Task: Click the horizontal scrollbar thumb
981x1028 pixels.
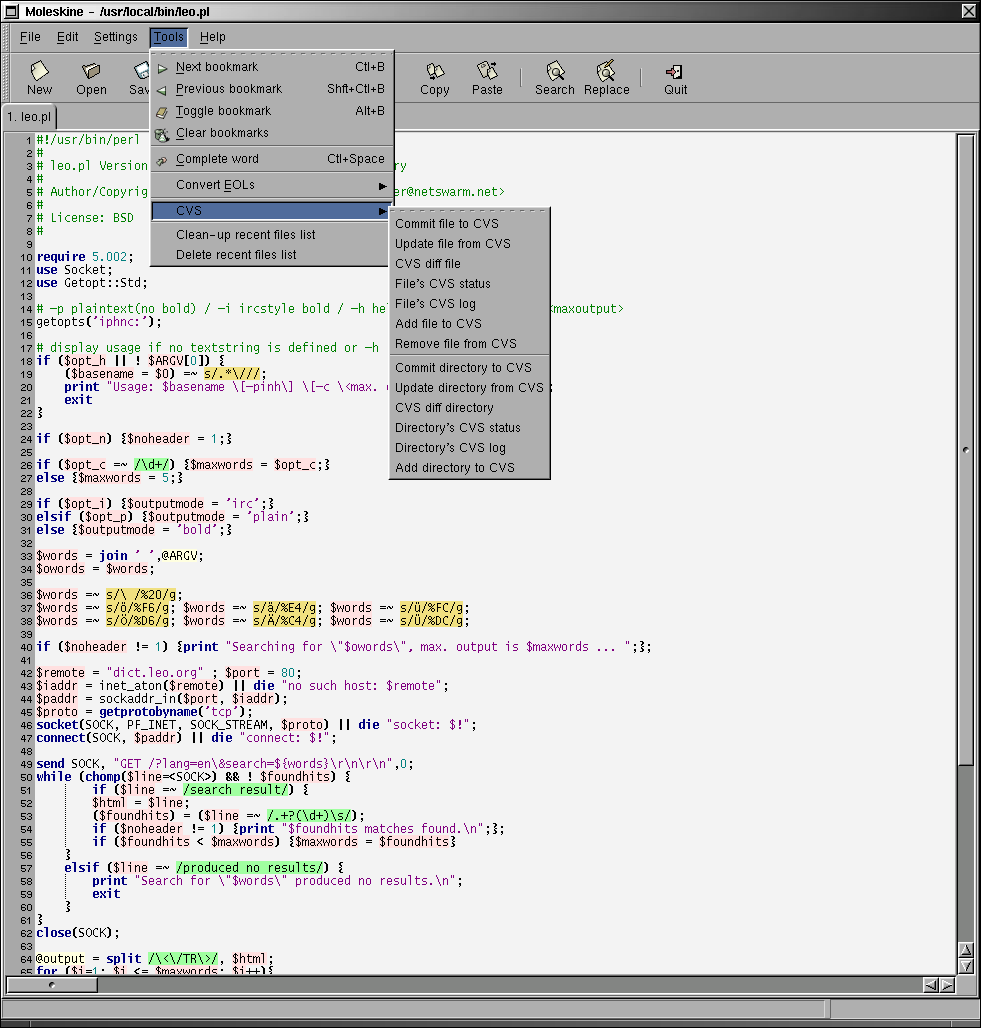Action: 52,985
